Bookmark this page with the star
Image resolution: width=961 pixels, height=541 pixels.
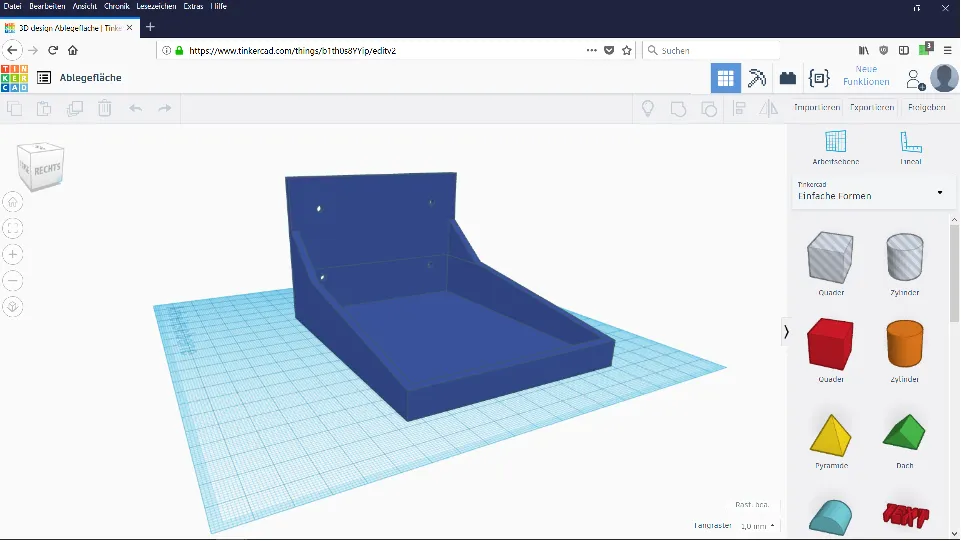coord(626,51)
